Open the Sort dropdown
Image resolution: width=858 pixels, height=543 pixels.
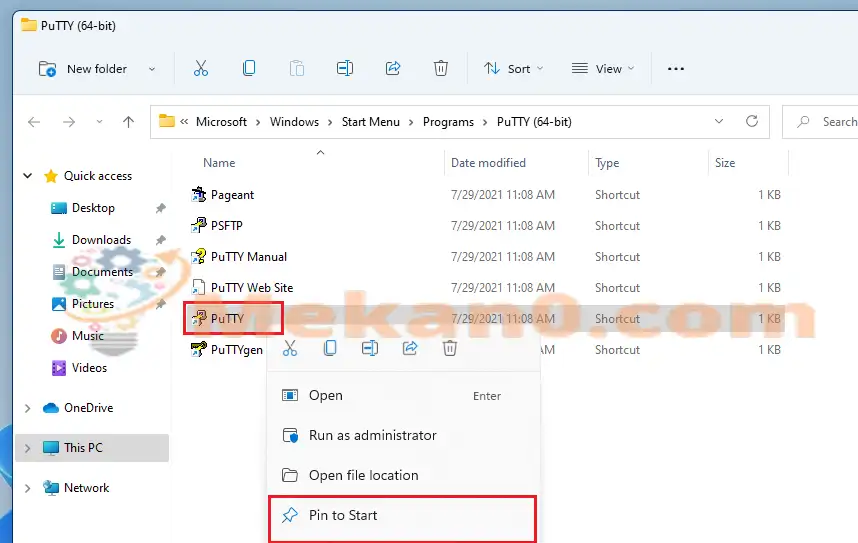coord(514,68)
